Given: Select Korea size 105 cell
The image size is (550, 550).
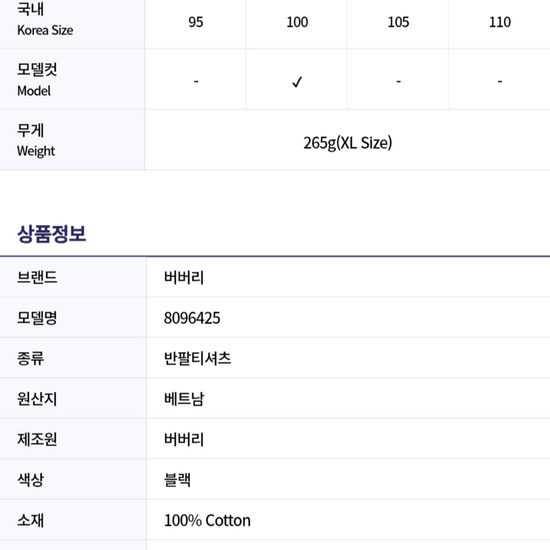Looking at the screenshot, I should coord(398,22).
